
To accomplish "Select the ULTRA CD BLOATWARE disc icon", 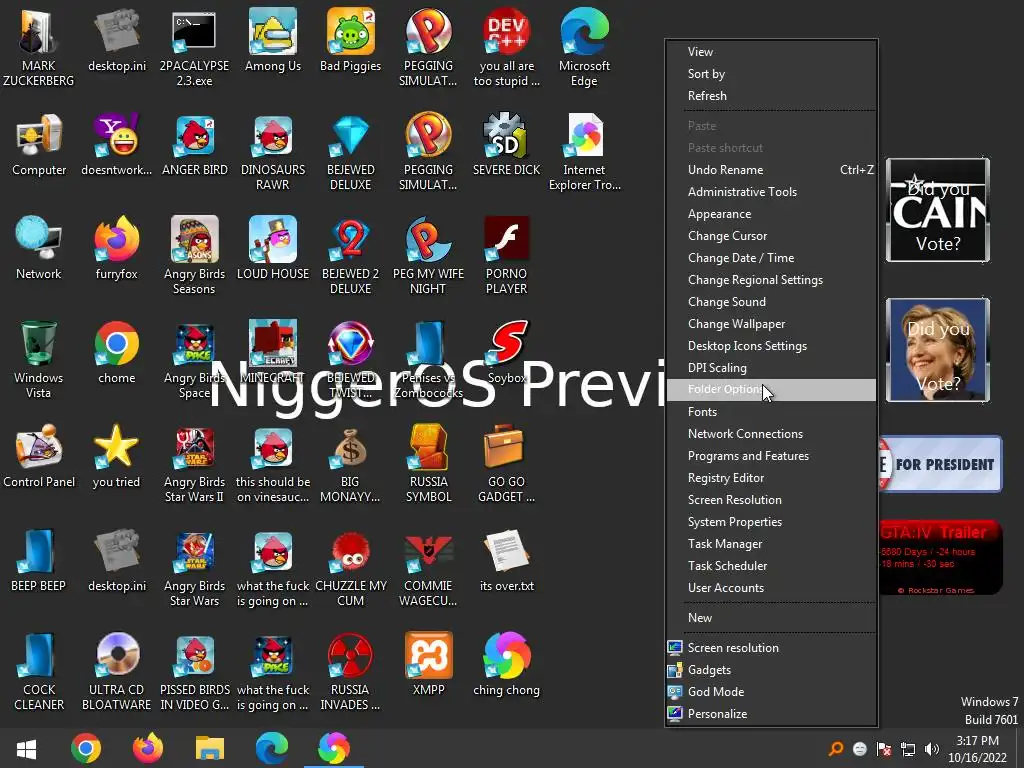I will click(x=117, y=671).
